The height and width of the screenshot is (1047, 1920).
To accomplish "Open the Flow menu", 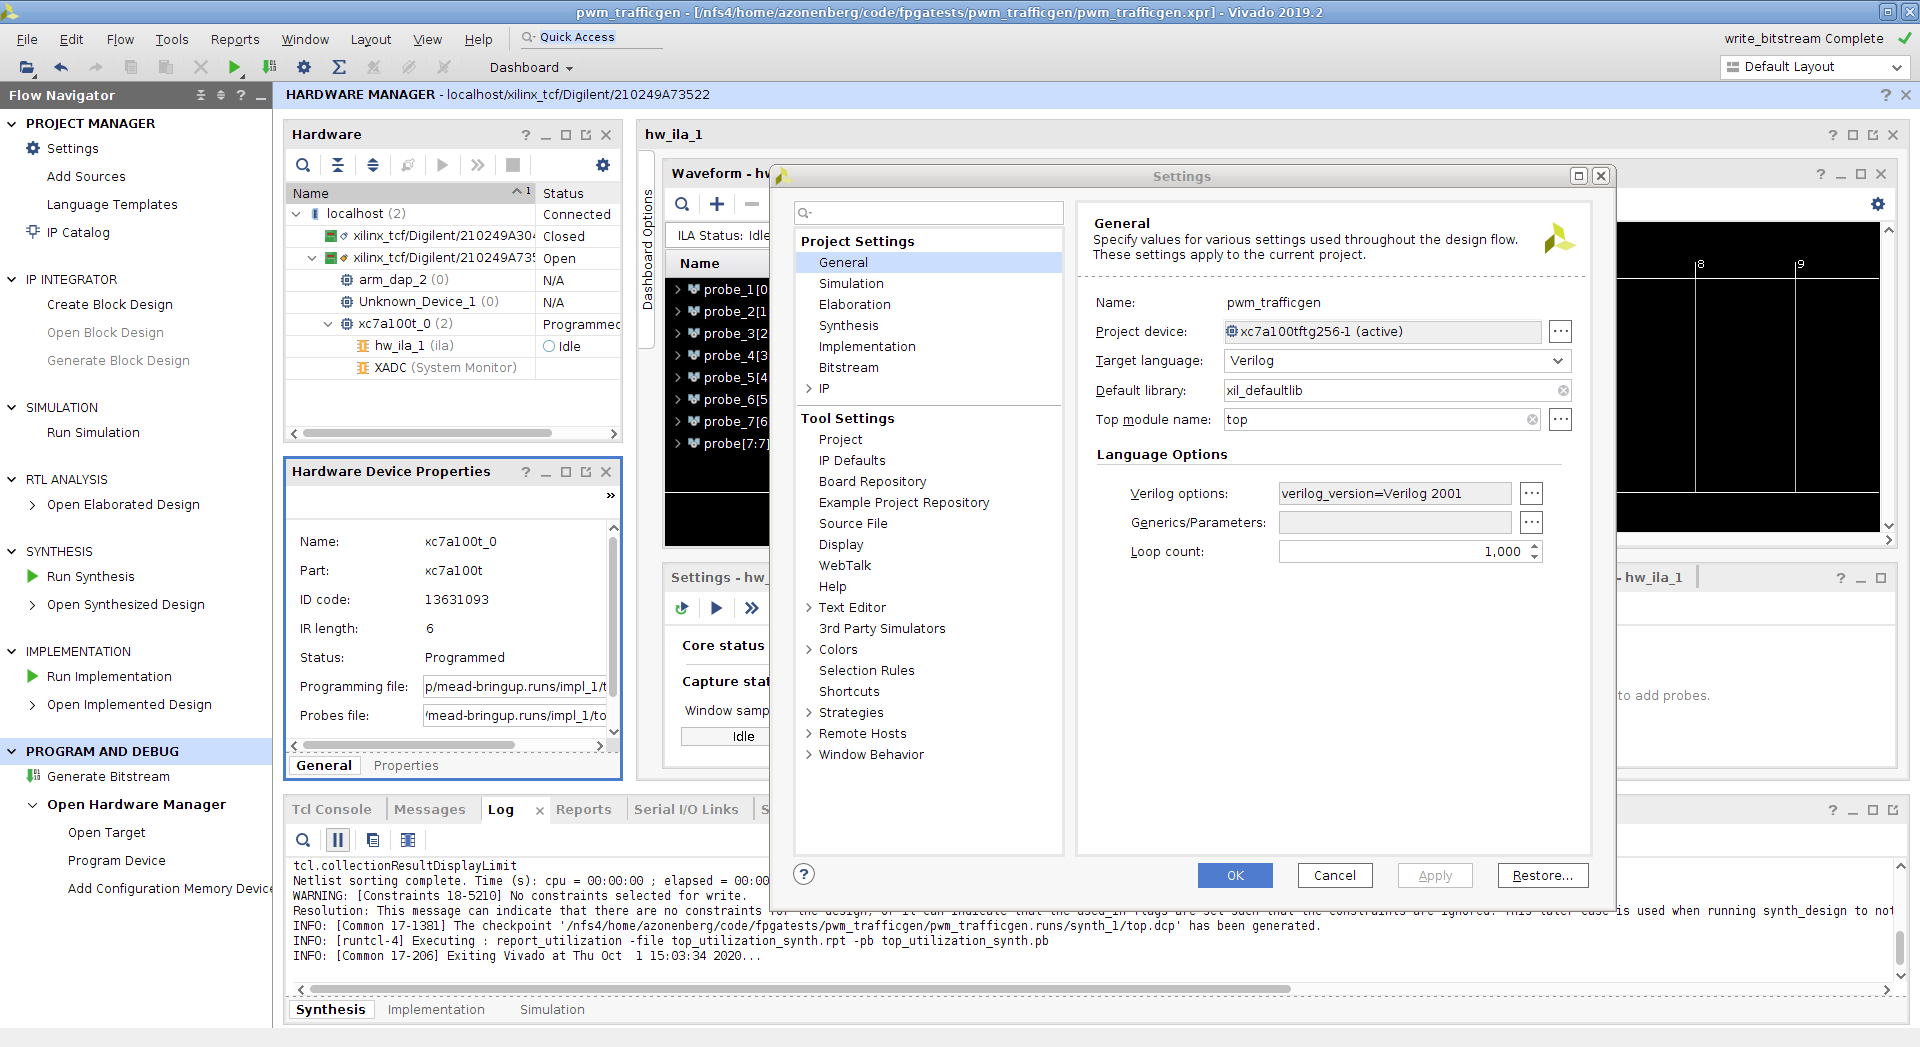I will click(x=120, y=40).
